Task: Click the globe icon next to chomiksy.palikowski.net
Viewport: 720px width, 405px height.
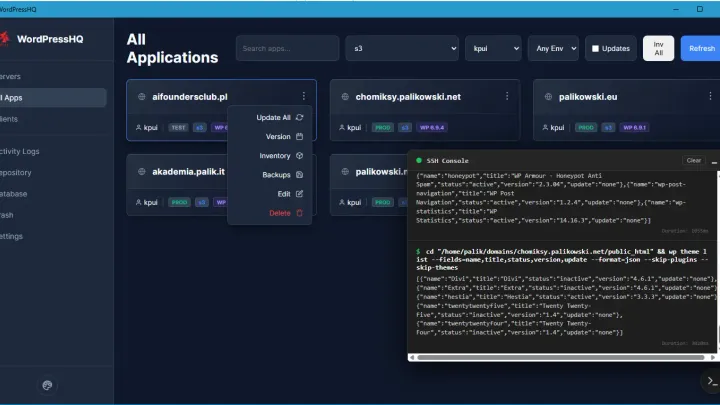Action: tap(345, 97)
